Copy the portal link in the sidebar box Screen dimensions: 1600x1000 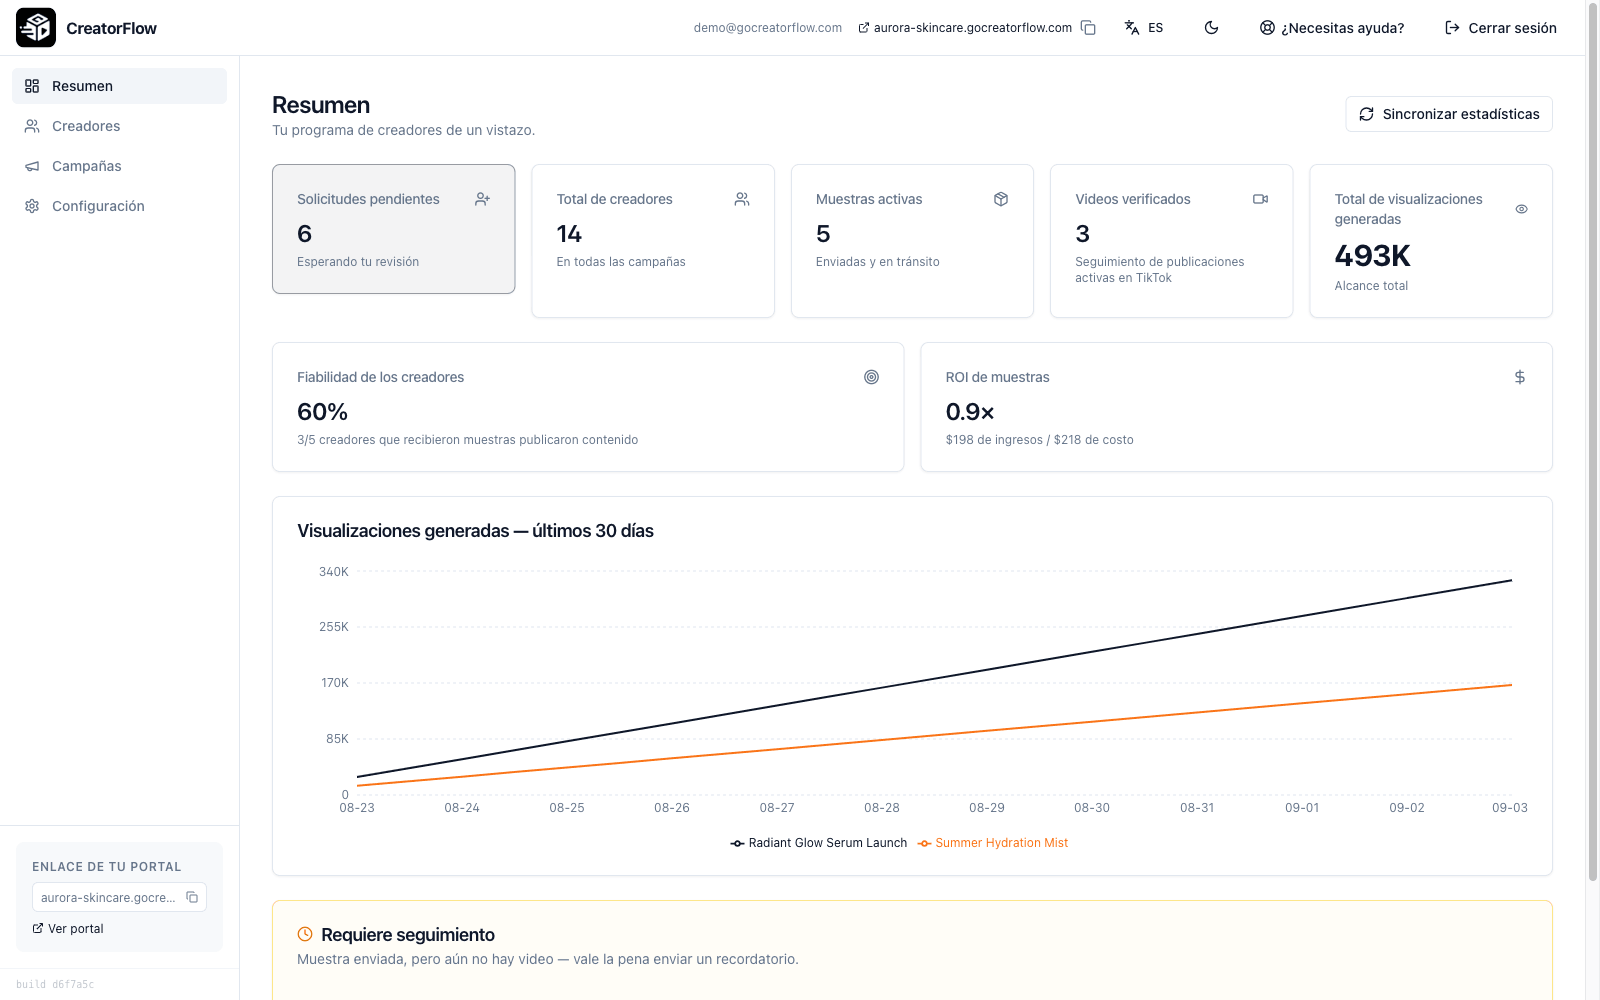(192, 897)
